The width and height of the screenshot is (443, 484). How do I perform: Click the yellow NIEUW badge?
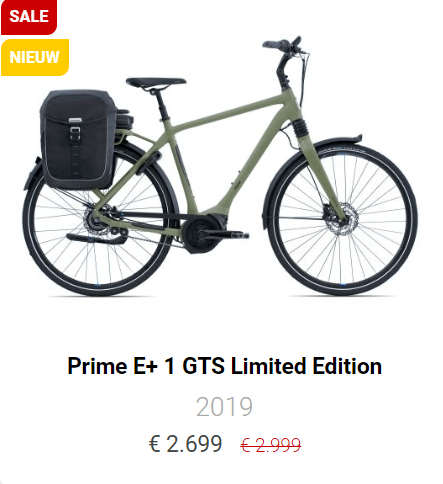coord(35,57)
